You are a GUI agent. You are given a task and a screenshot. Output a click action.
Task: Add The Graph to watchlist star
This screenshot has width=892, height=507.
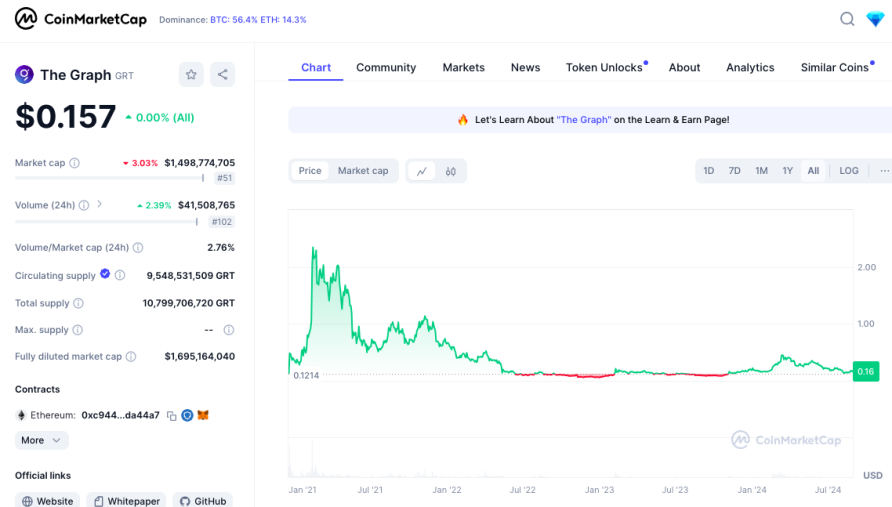pos(191,75)
